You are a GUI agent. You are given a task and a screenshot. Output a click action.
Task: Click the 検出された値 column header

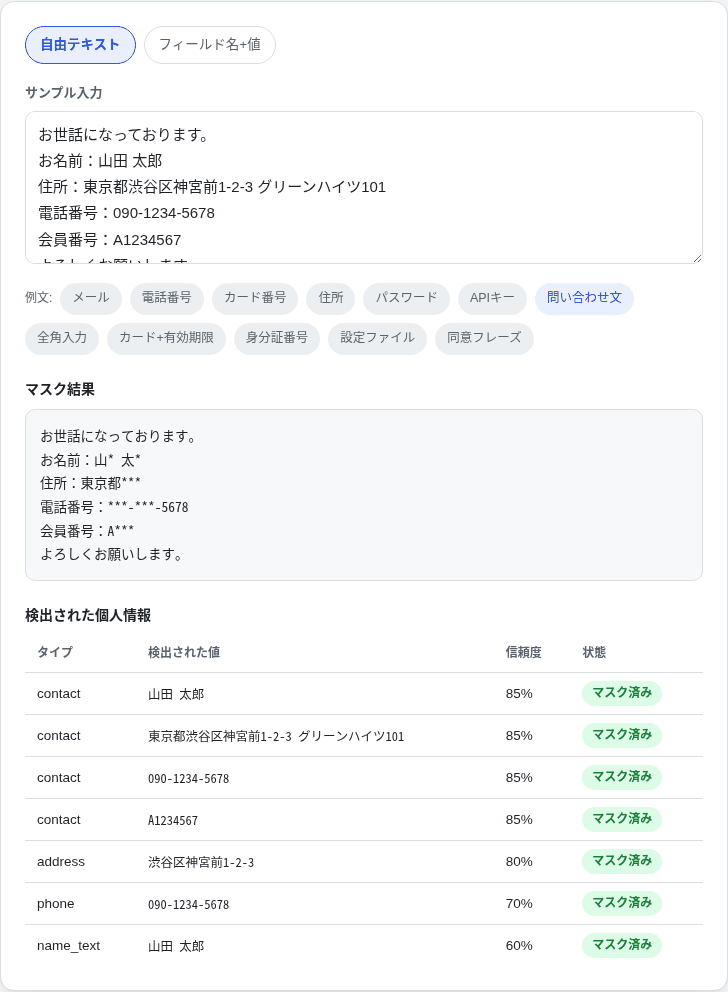pos(184,652)
